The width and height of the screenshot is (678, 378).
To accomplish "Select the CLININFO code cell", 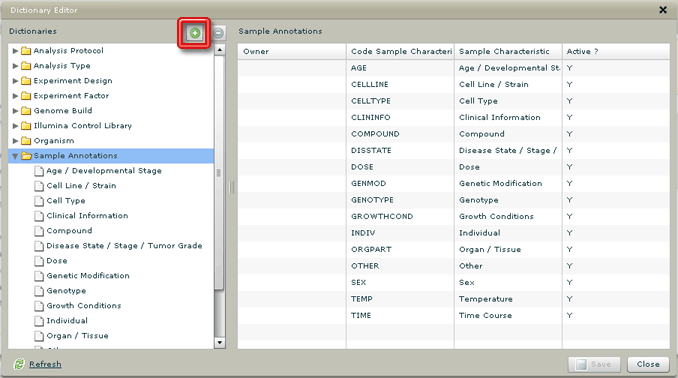I will click(x=400, y=117).
